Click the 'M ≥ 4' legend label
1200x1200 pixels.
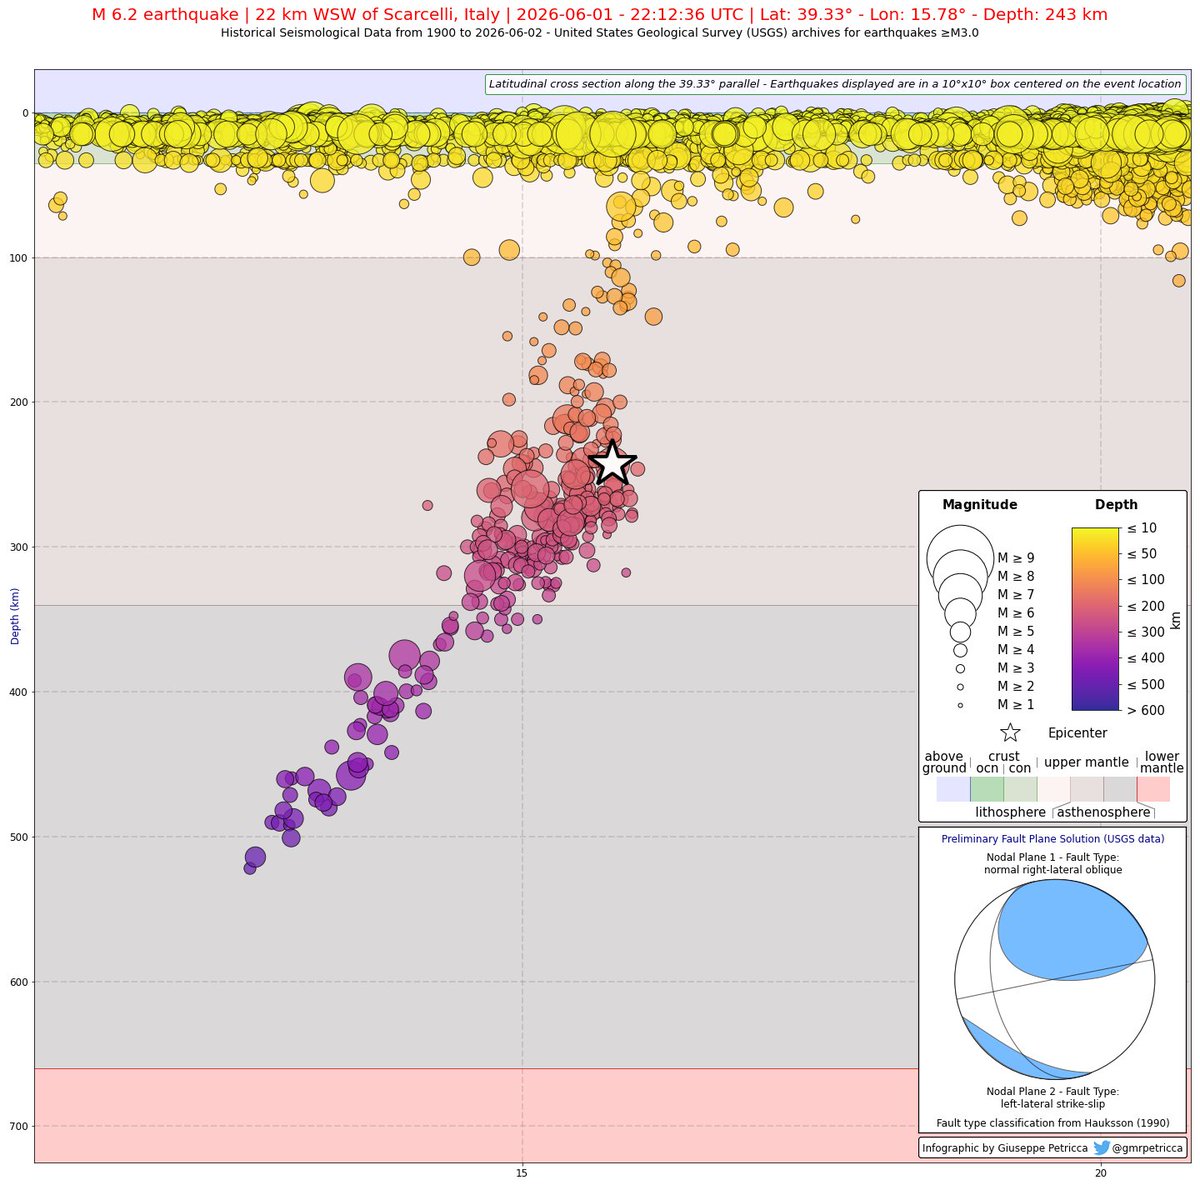point(1016,650)
